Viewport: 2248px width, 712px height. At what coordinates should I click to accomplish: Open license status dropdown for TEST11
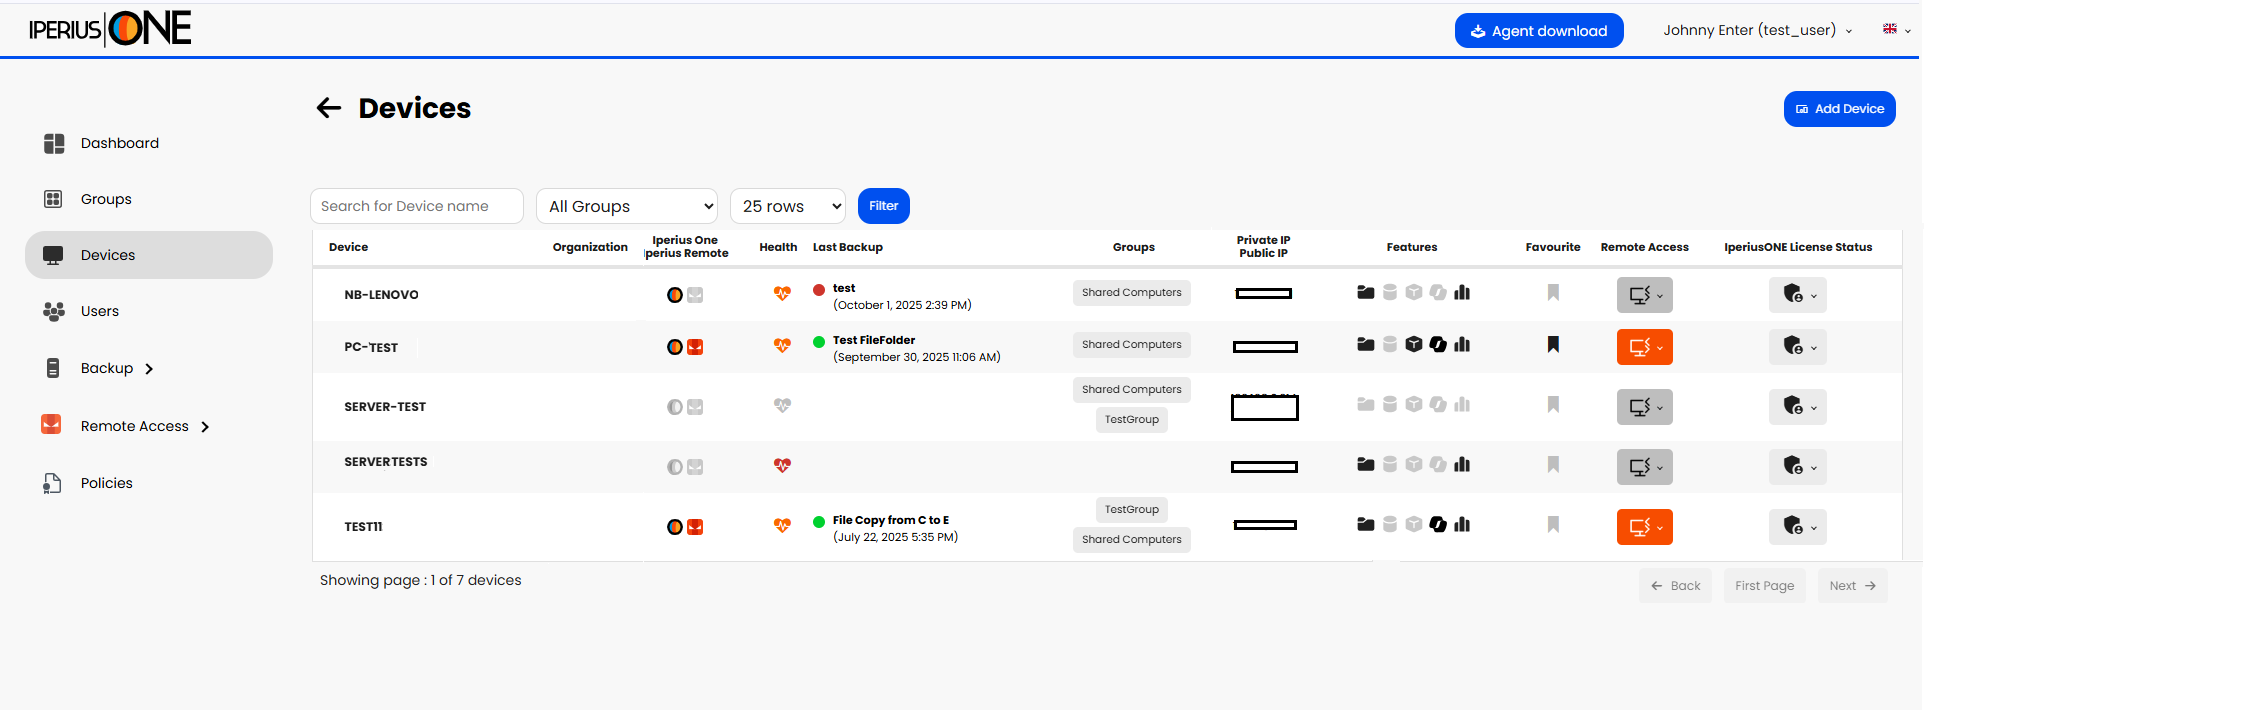(1798, 527)
